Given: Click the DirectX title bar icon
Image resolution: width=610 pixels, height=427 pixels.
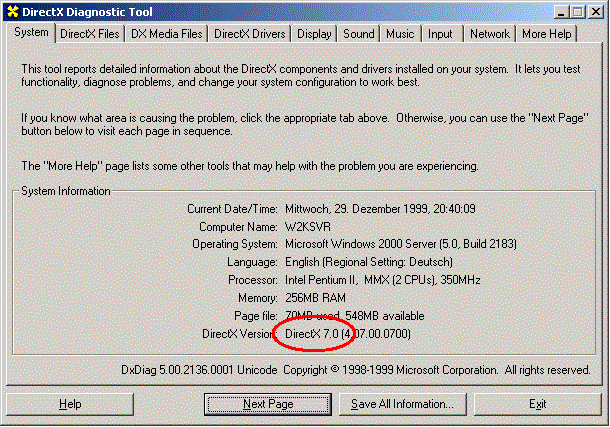Looking at the screenshot, I should (12, 12).
